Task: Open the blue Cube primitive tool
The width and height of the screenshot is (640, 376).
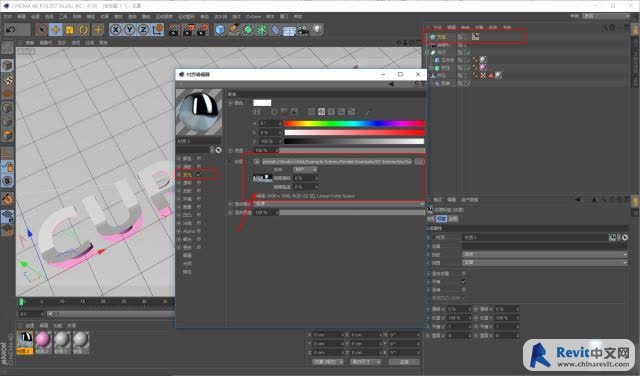Action: click(220, 30)
